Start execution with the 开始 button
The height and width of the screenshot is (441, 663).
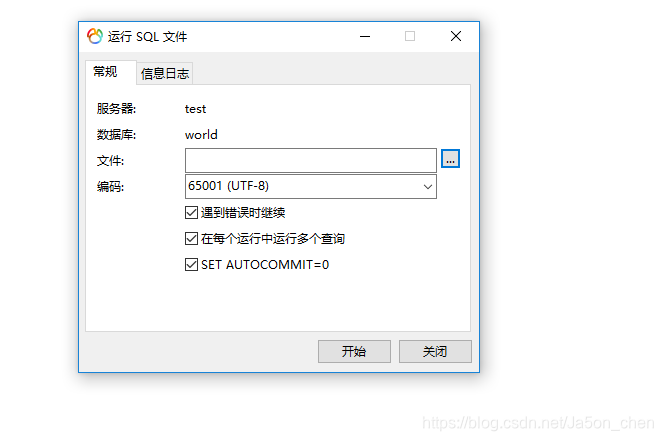click(x=354, y=351)
